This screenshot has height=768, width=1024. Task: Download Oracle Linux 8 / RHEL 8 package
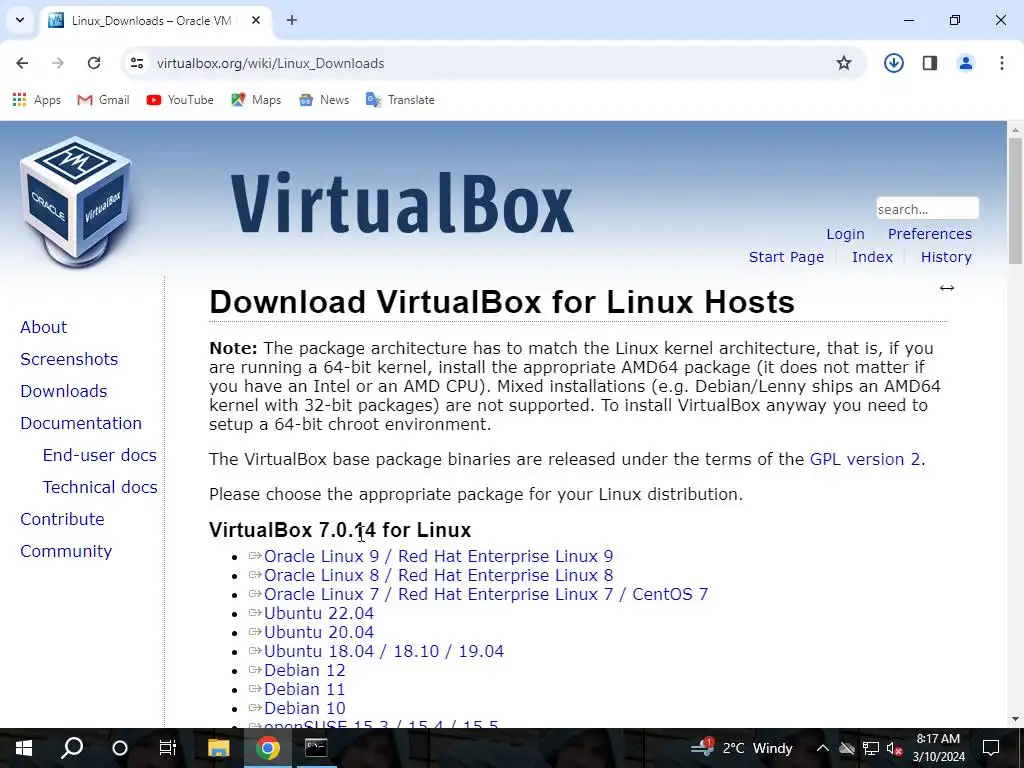coord(438,575)
